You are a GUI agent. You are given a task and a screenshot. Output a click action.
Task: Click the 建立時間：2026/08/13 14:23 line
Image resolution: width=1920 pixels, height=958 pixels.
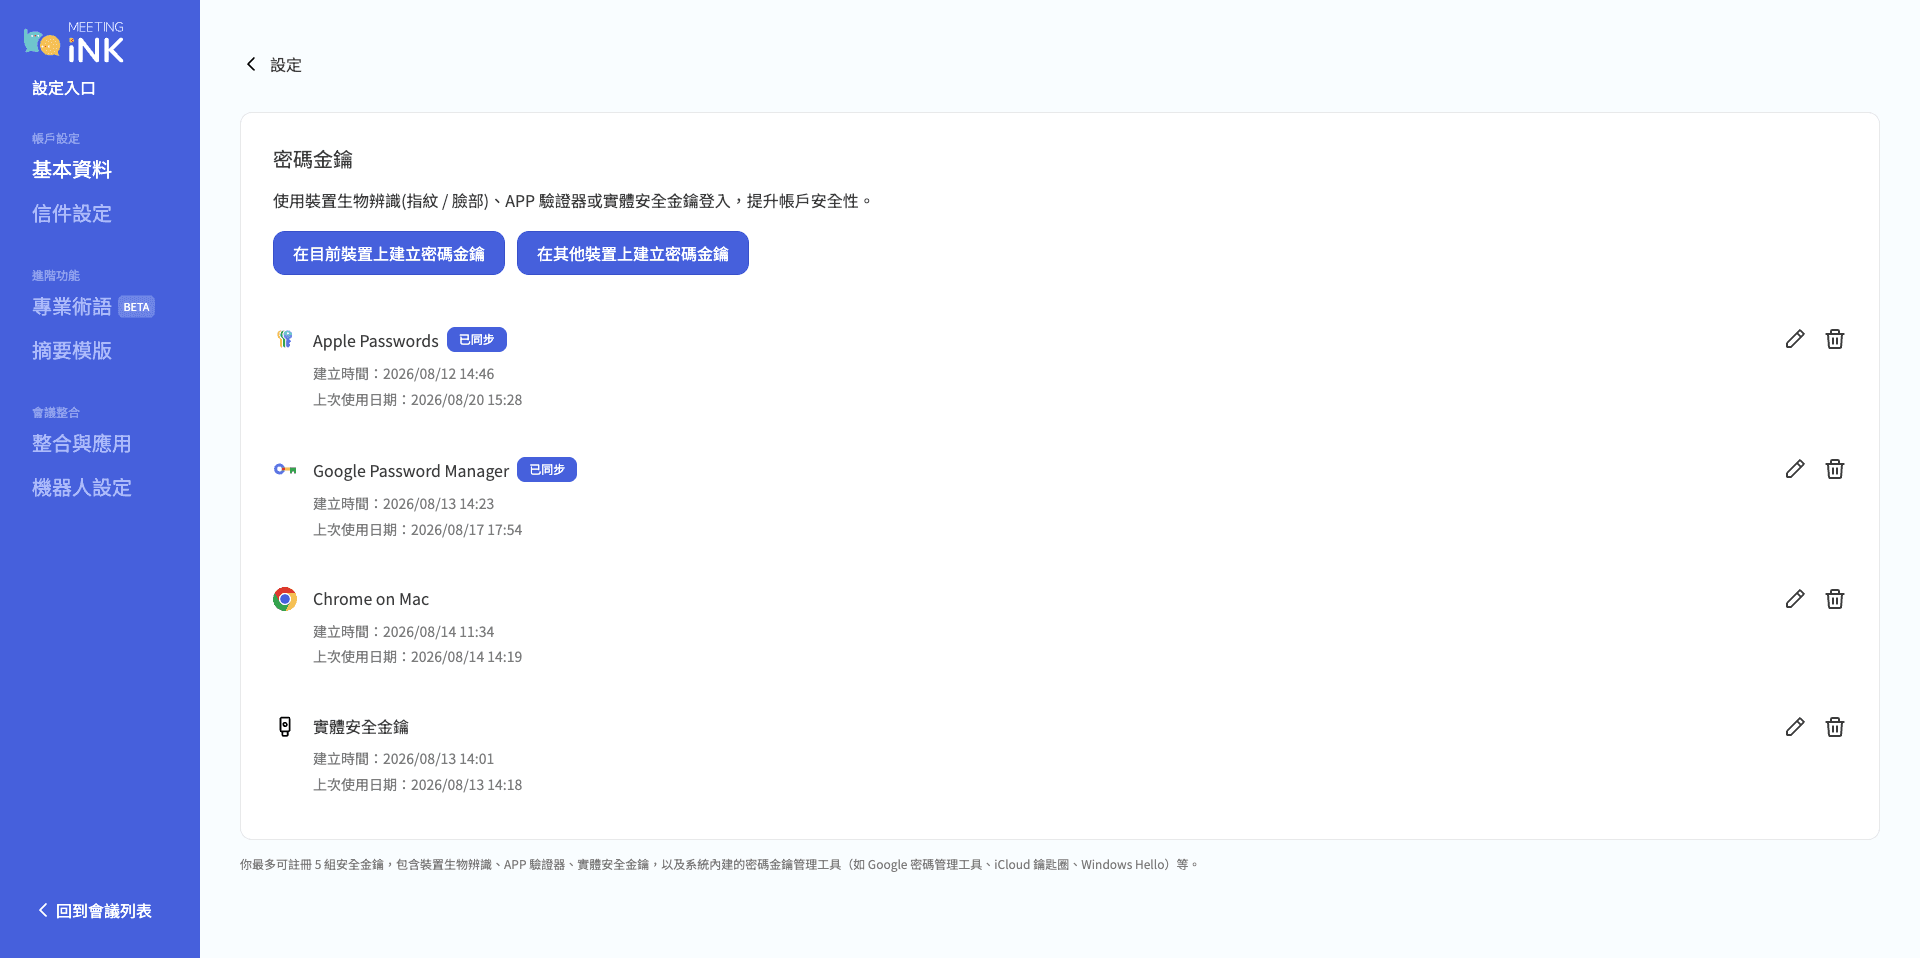coord(404,504)
